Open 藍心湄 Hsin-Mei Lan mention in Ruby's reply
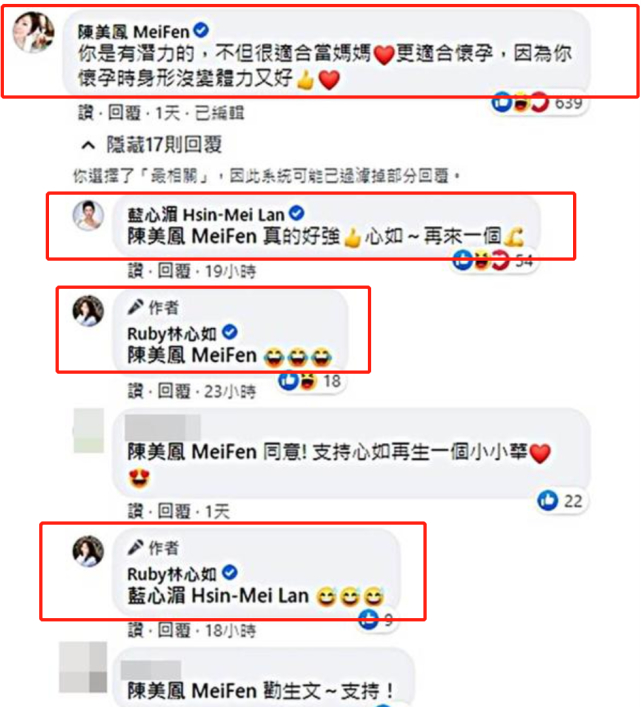Screen dimensions: 641x707 218,596
